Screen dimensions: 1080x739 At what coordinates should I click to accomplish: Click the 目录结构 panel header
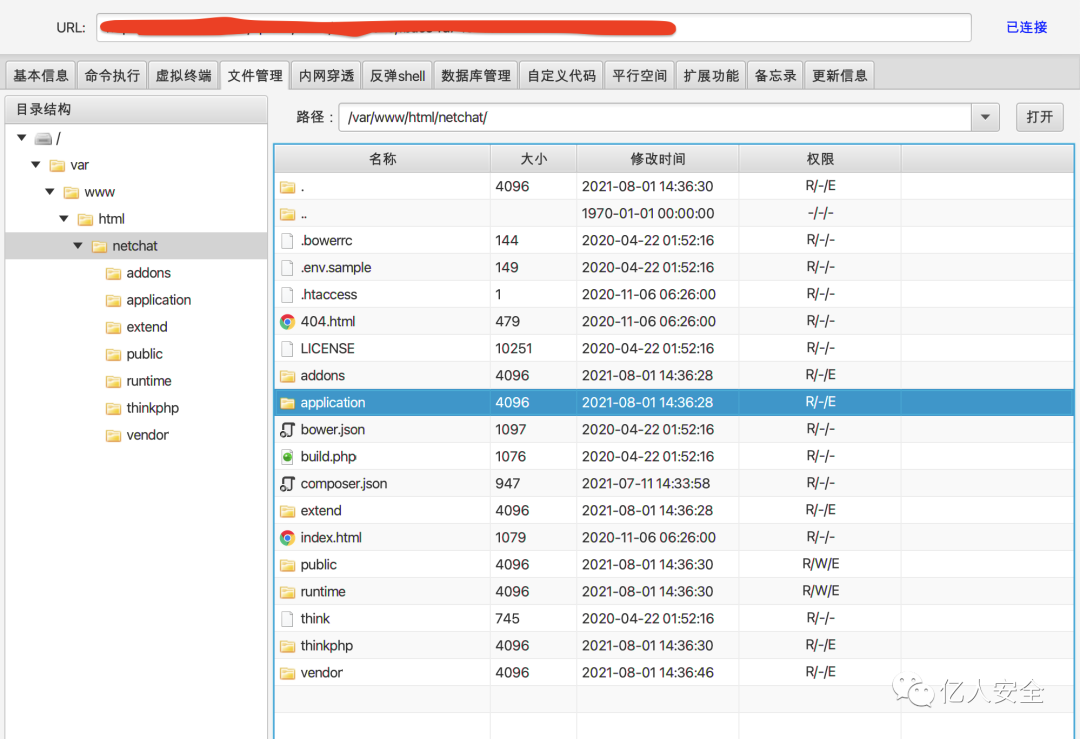[x=136, y=110]
